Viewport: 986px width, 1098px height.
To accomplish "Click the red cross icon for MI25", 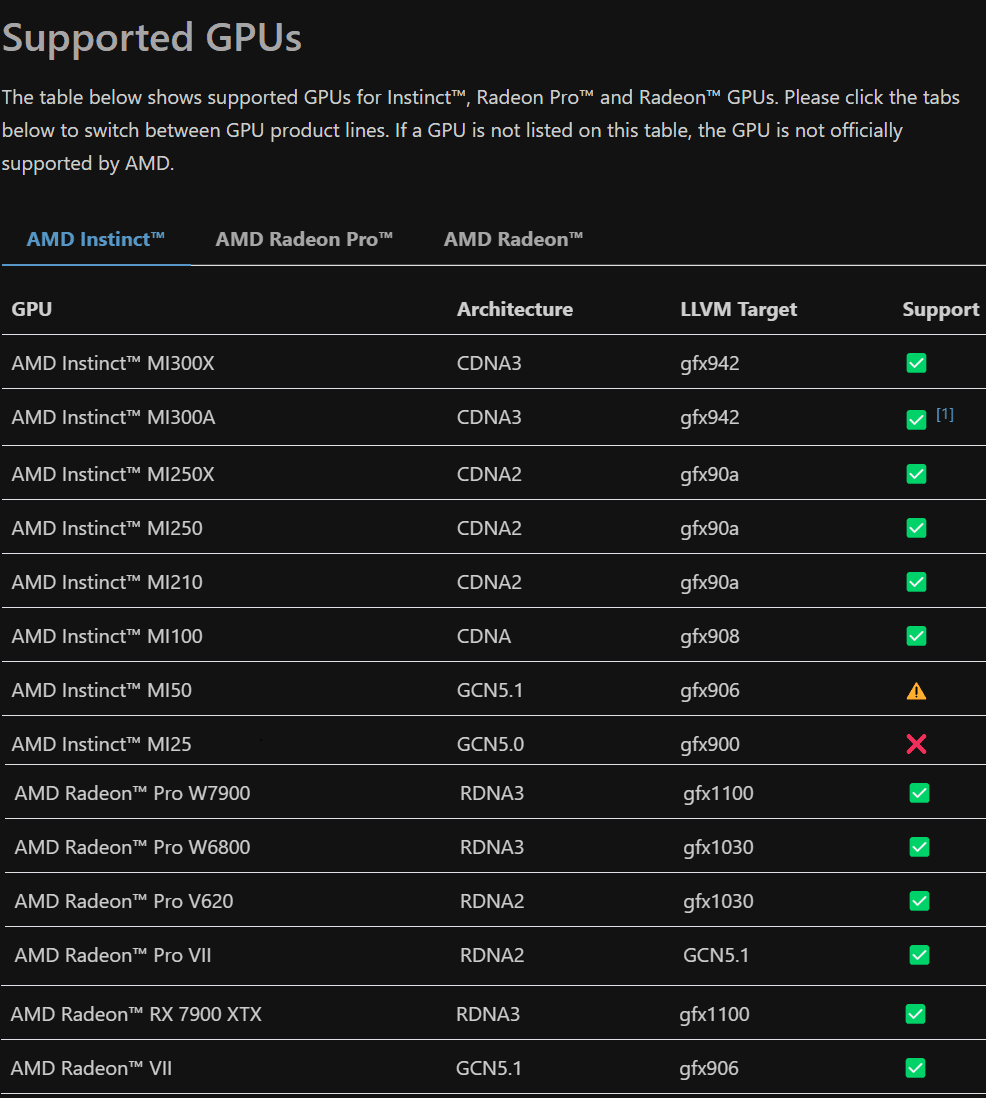I will (x=917, y=744).
